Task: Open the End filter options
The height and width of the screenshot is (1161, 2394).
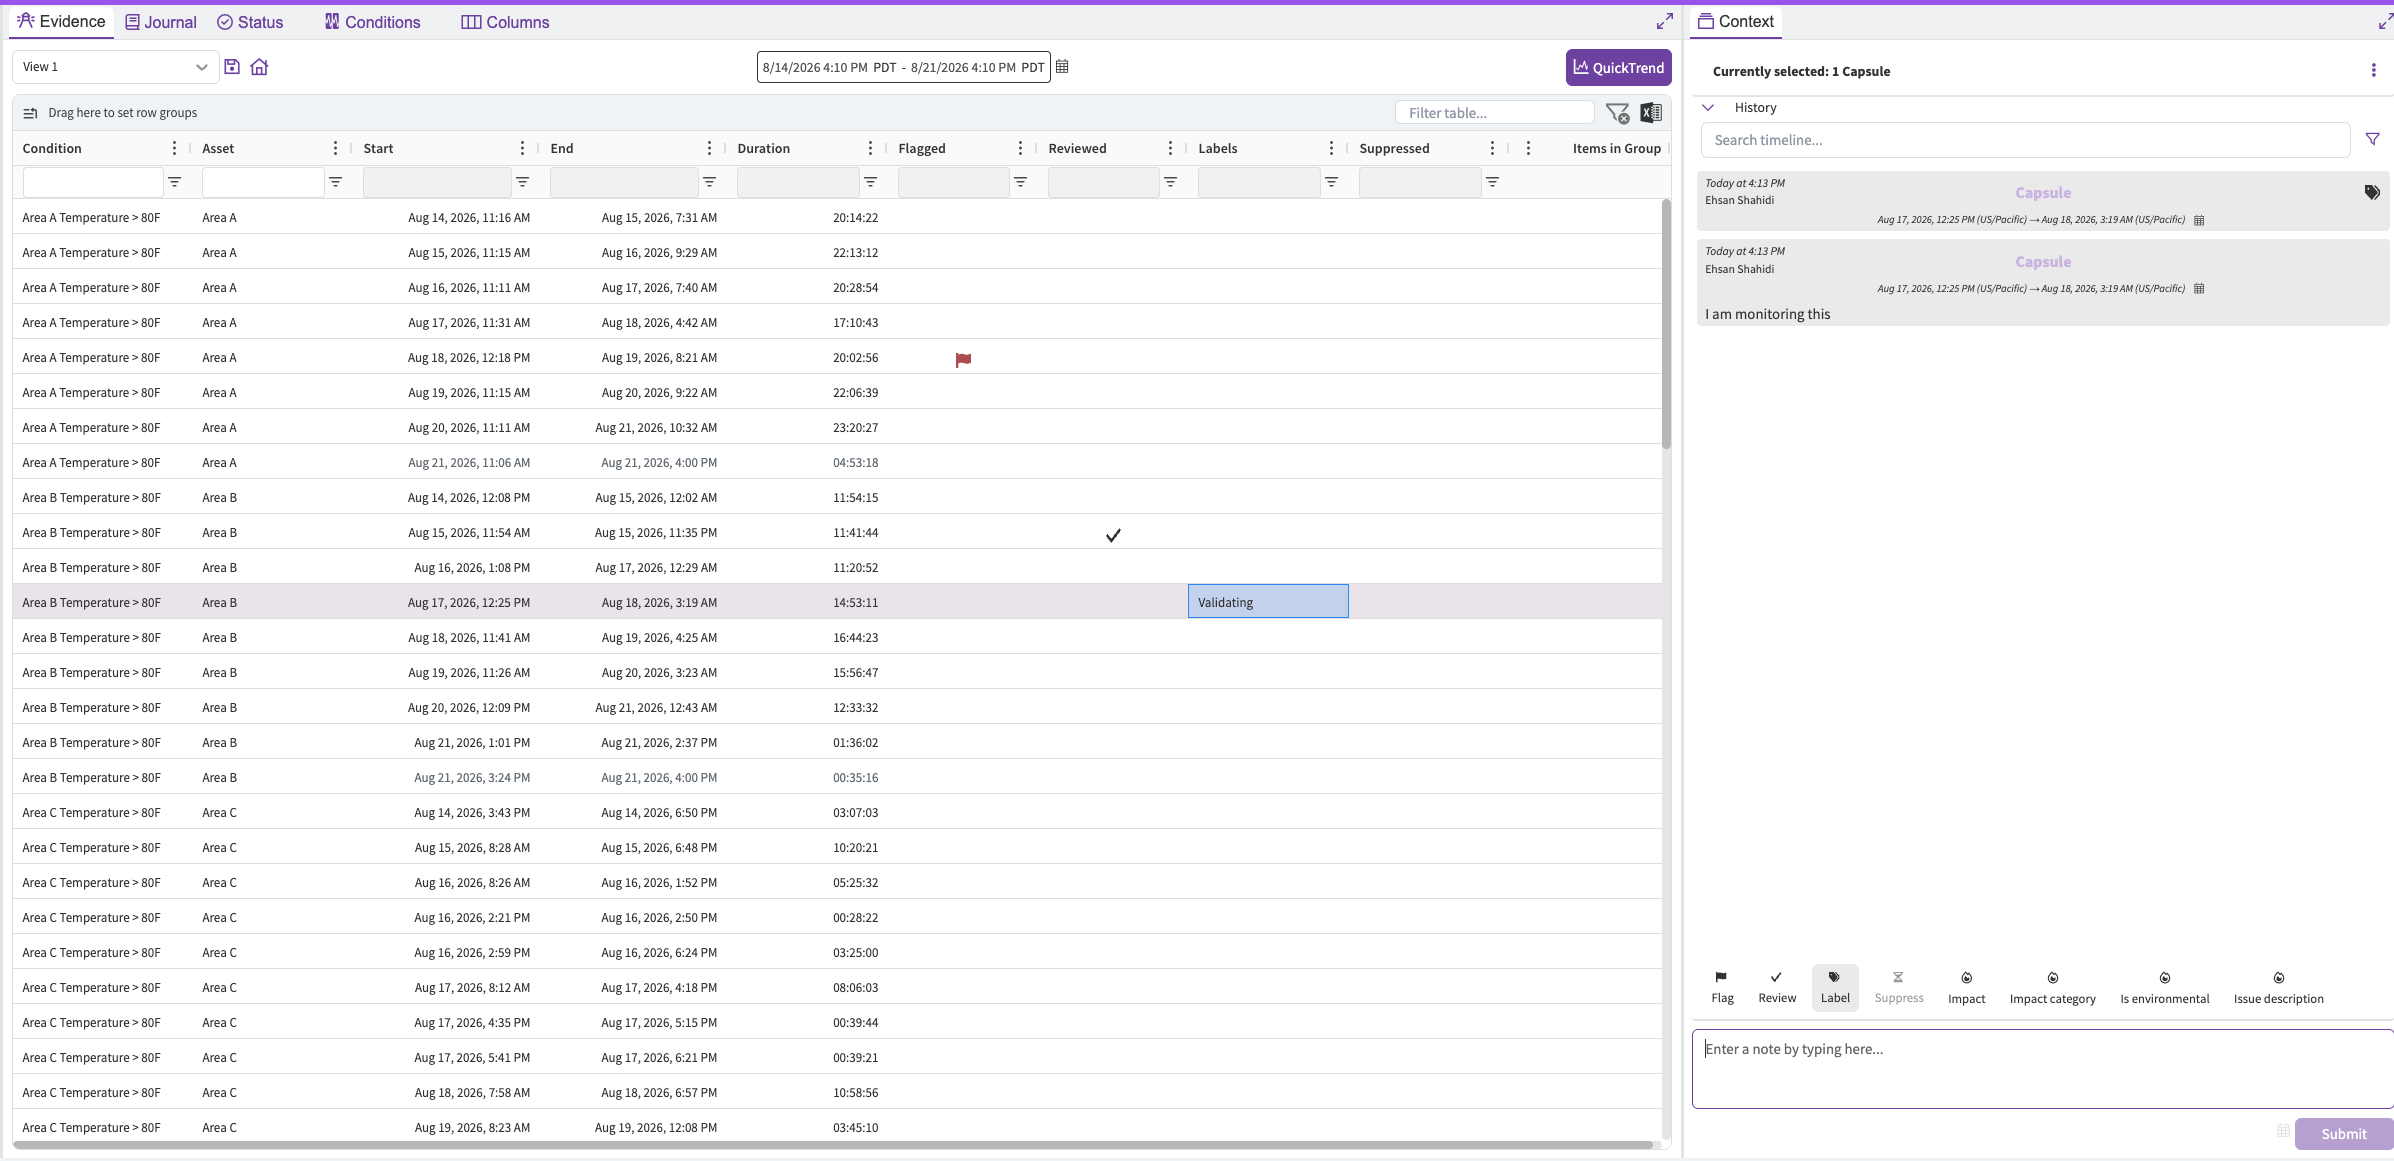Action: (709, 182)
